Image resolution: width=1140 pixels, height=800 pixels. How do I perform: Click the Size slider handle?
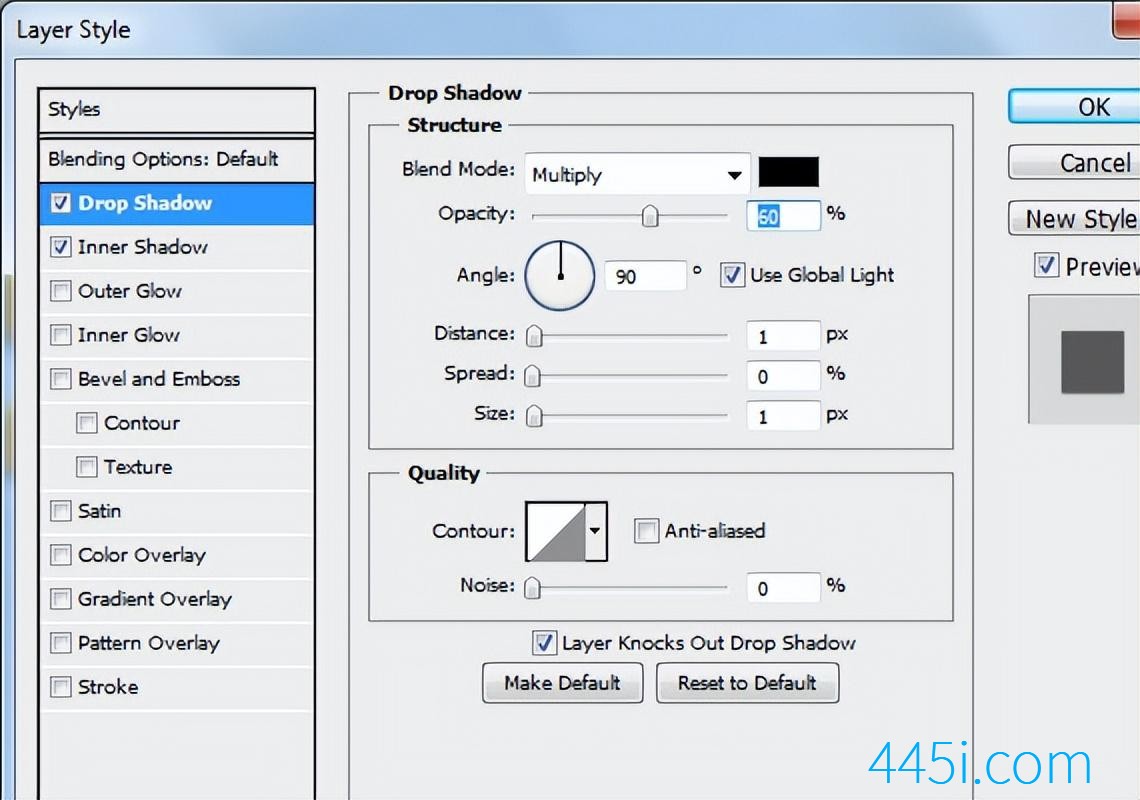point(534,416)
